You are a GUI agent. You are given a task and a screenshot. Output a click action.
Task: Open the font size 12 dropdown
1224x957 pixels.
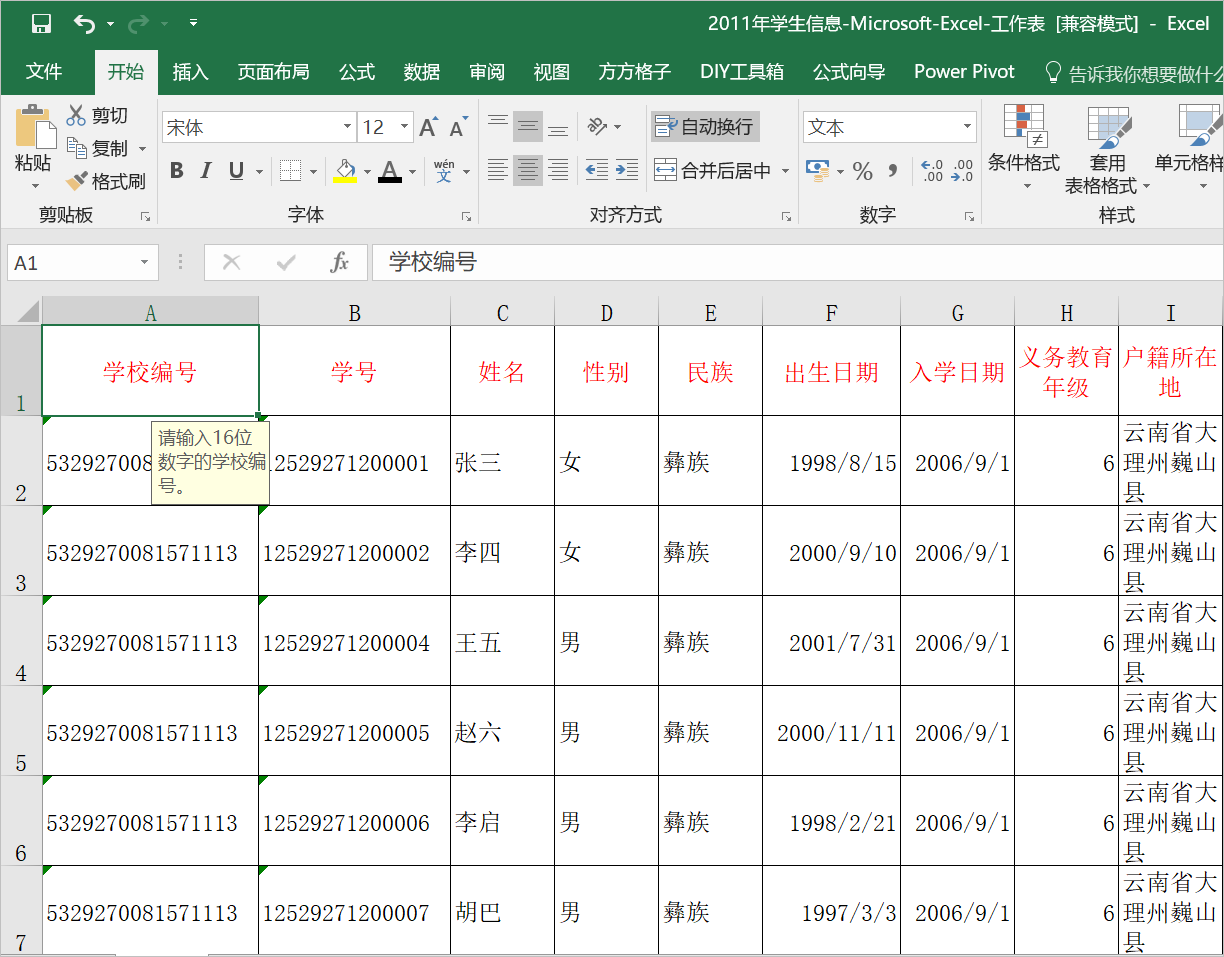click(x=404, y=127)
